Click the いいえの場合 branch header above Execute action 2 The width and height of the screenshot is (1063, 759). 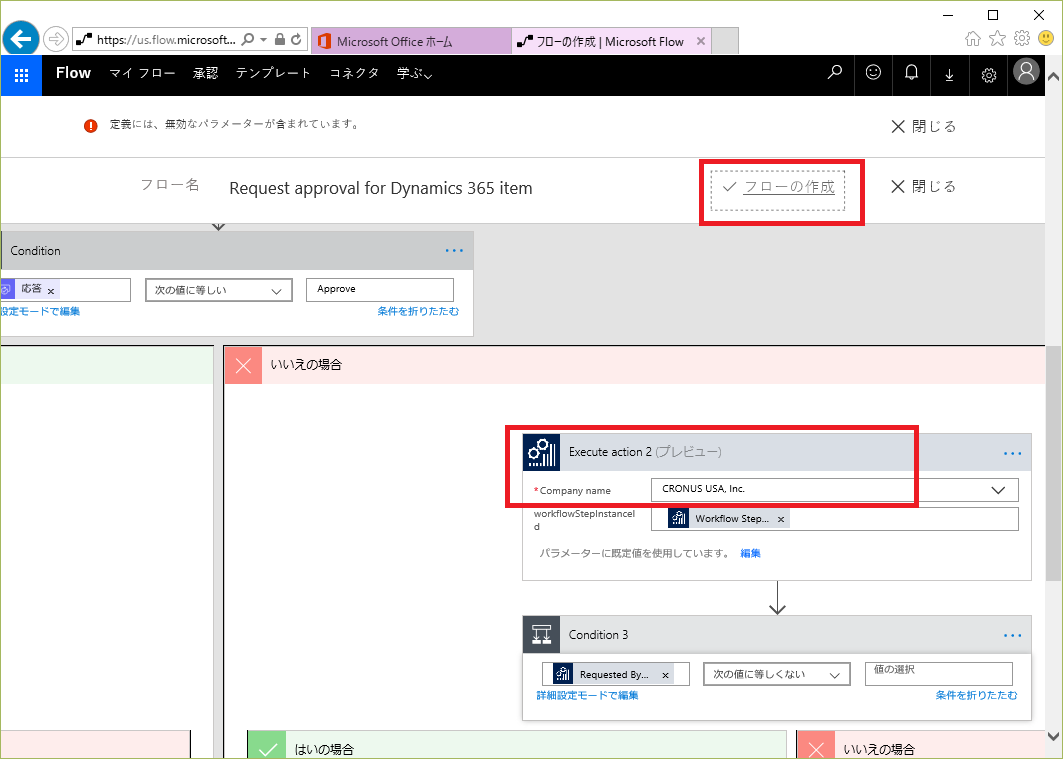634,365
